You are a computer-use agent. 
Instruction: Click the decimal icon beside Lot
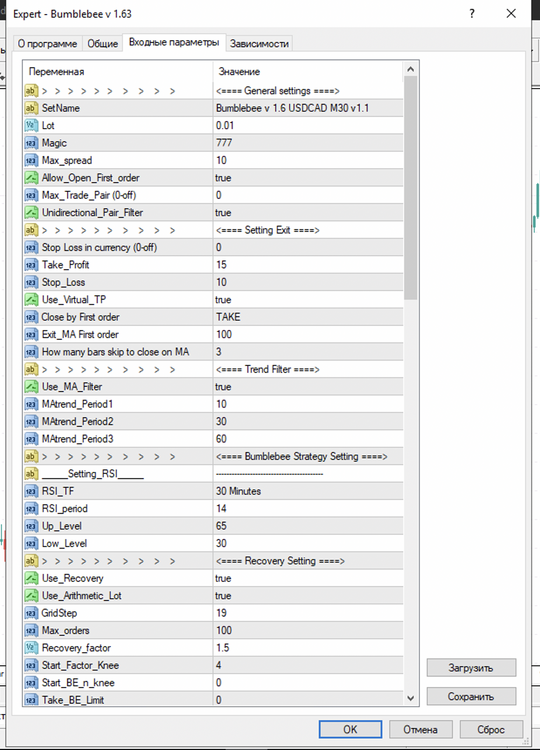pos(31,125)
